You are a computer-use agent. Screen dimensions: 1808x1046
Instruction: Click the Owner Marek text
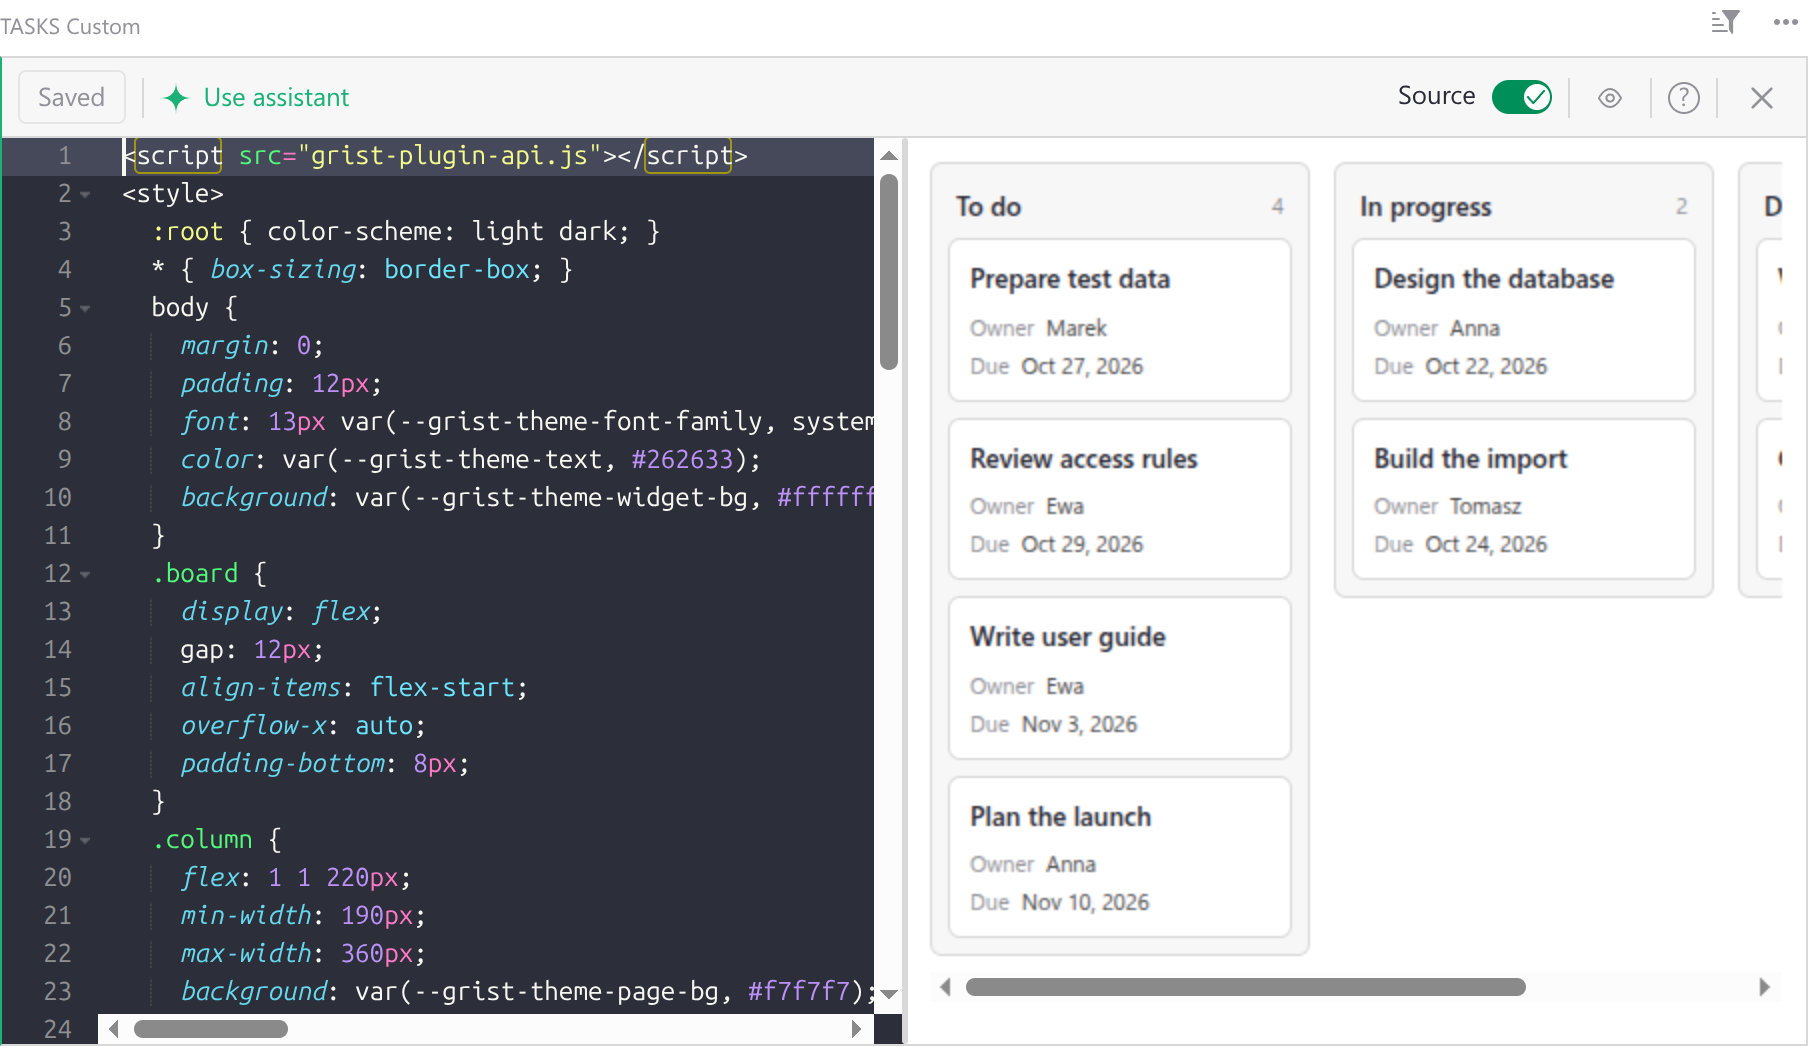click(1038, 329)
